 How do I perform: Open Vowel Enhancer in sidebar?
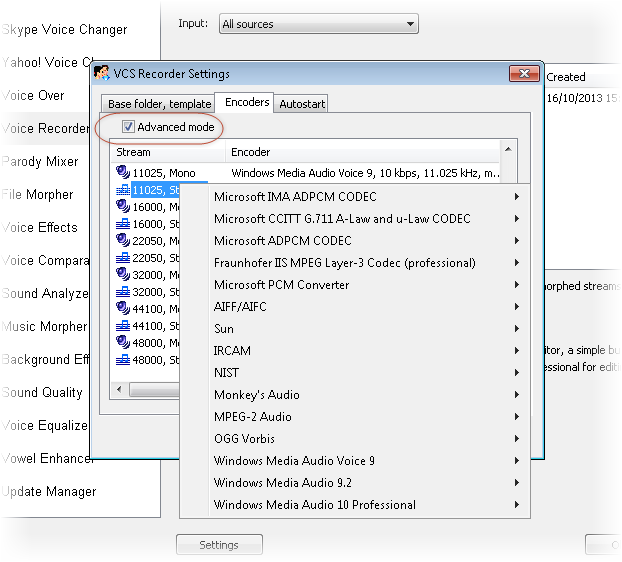pos(46,458)
